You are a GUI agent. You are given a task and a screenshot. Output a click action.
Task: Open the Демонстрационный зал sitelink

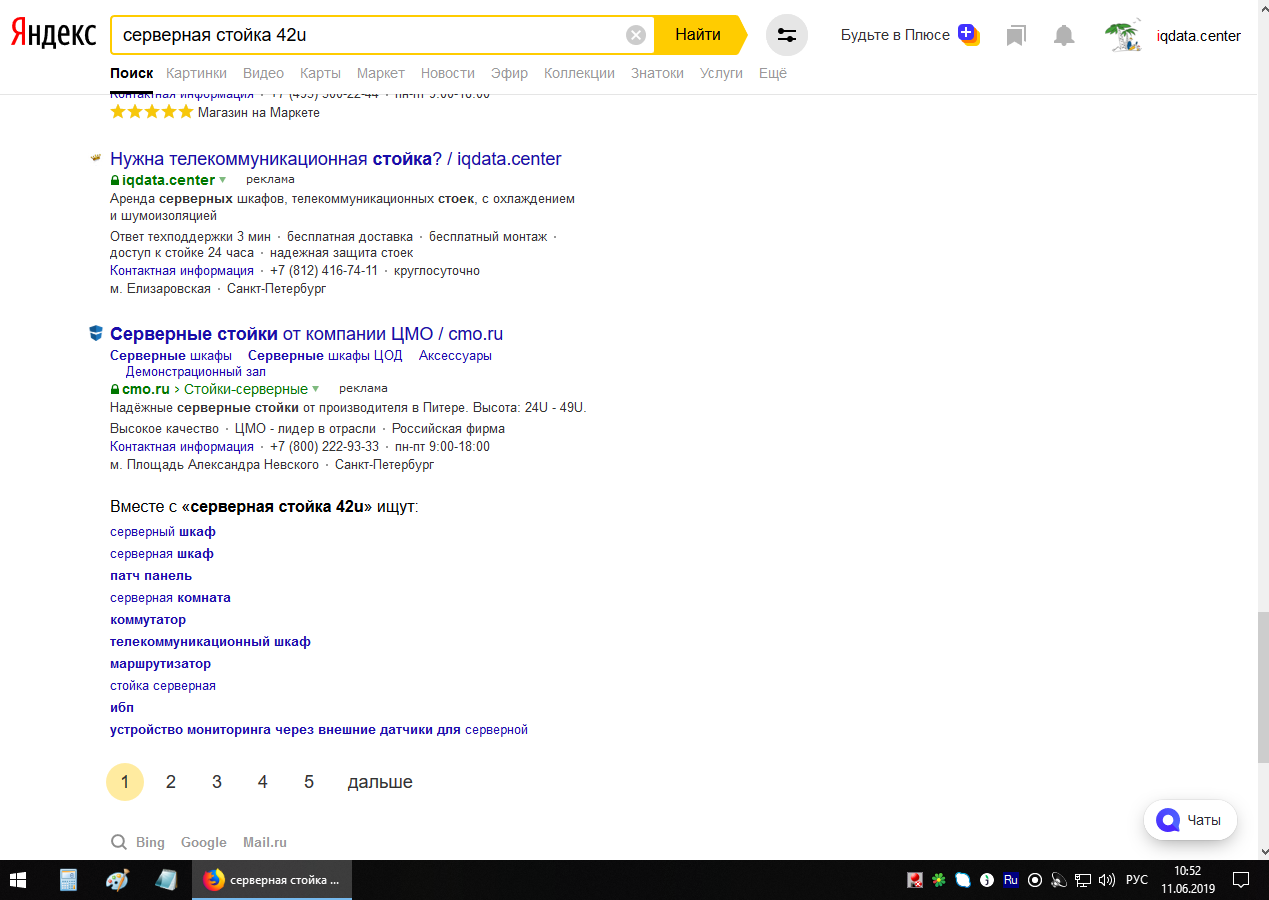tap(196, 372)
